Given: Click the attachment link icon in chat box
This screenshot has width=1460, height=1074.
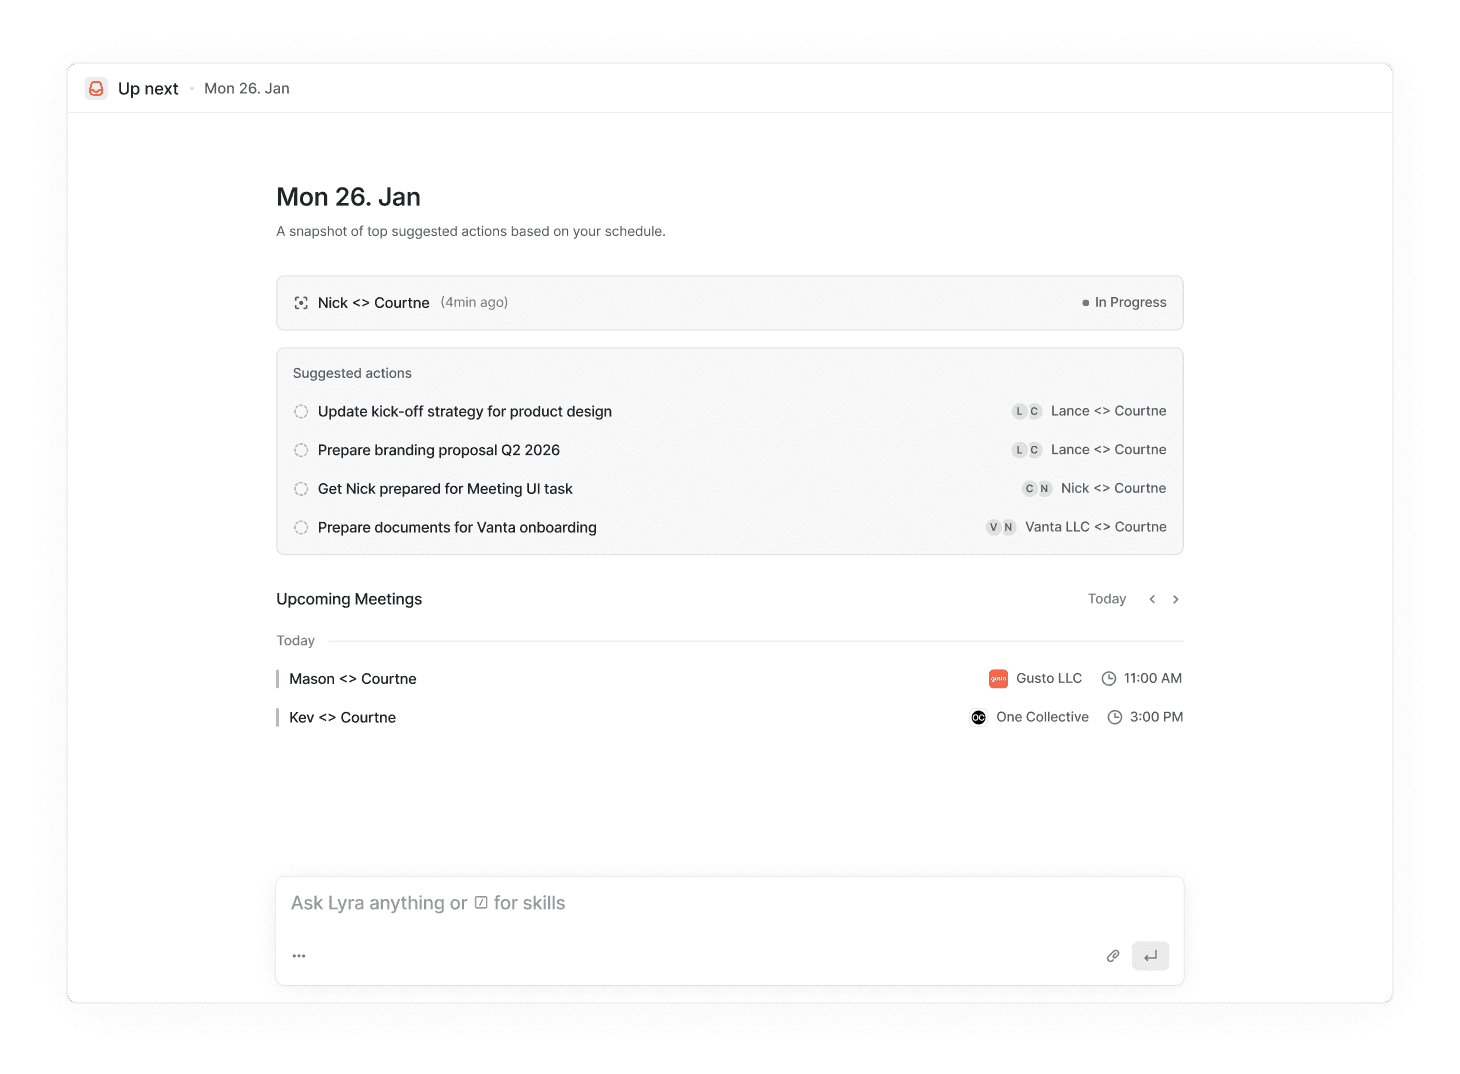Looking at the screenshot, I should (x=1113, y=956).
